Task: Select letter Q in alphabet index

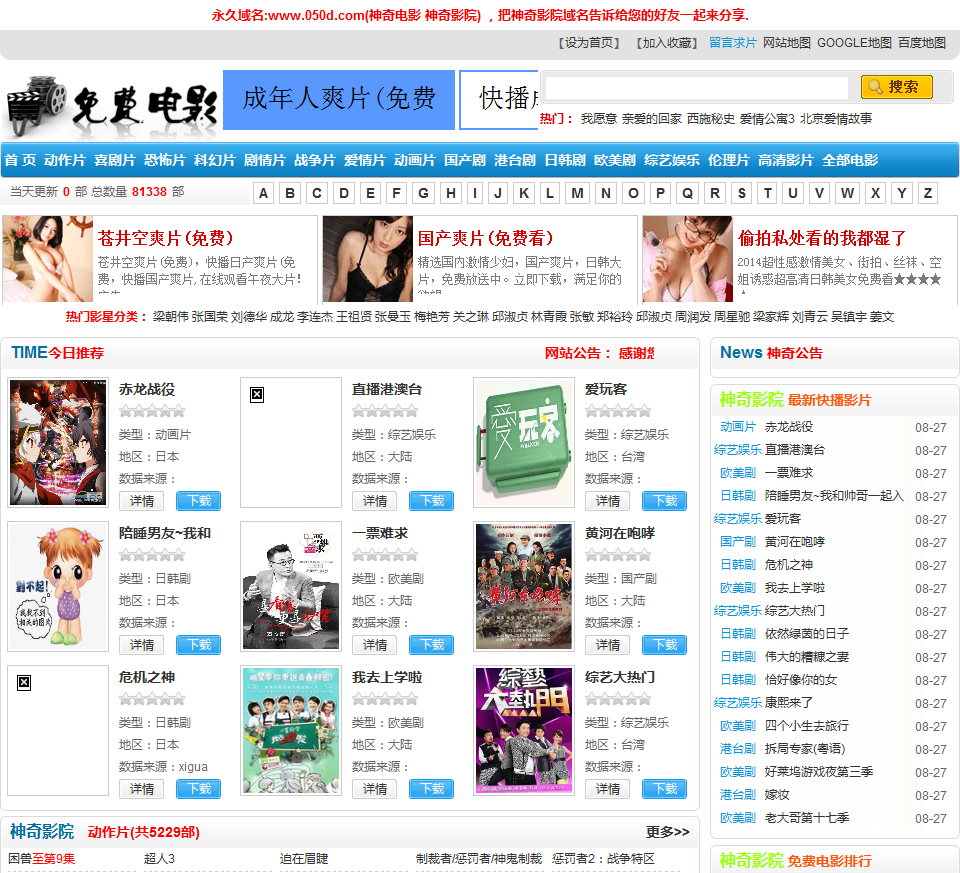Action: click(x=688, y=193)
